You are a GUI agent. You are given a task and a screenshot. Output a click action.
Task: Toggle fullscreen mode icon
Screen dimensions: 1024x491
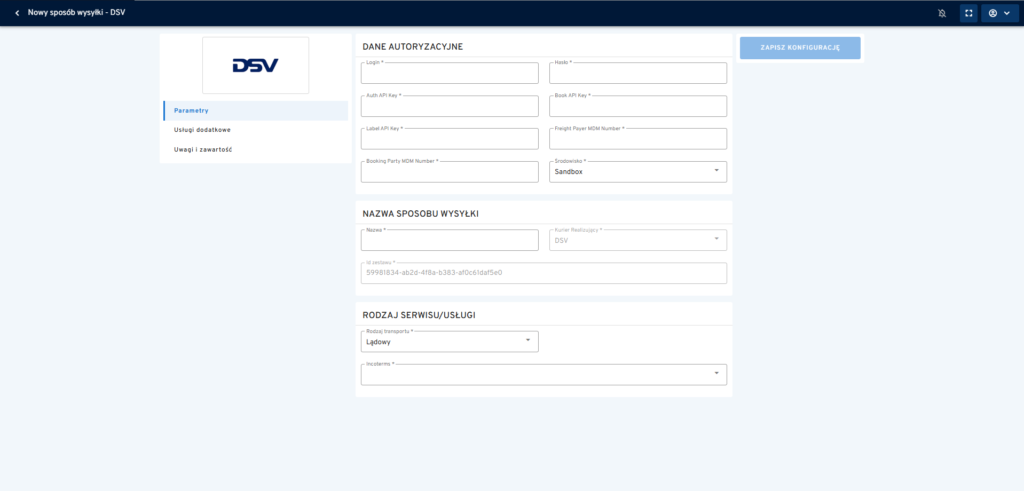968,13
